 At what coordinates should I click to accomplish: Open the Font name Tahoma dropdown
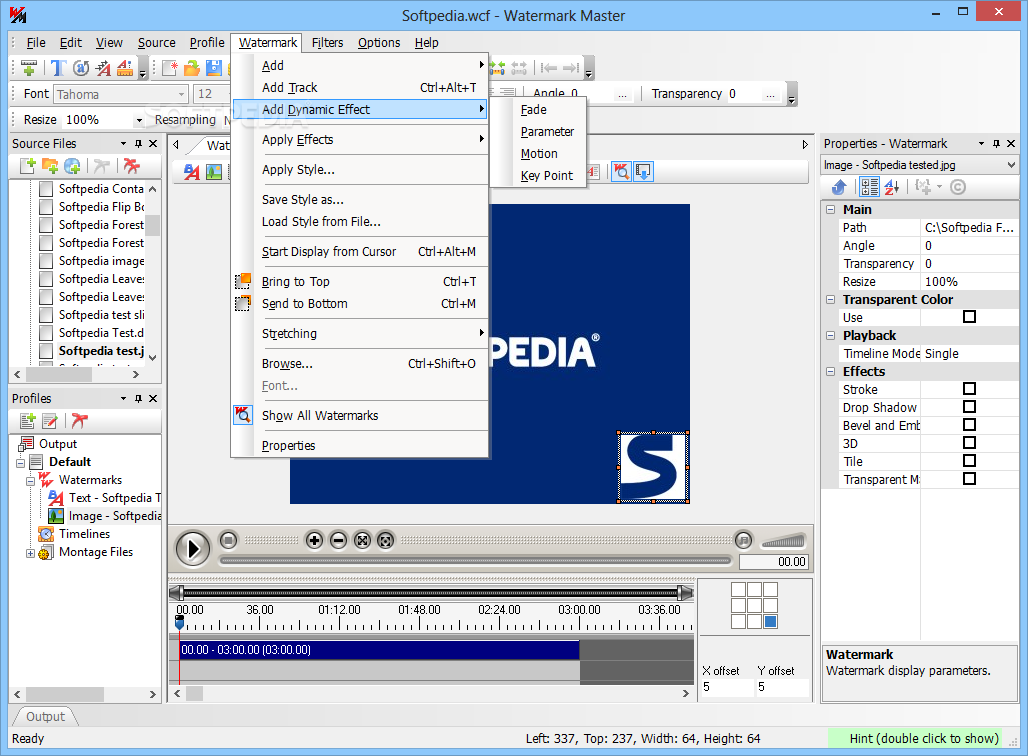[182, 94]
